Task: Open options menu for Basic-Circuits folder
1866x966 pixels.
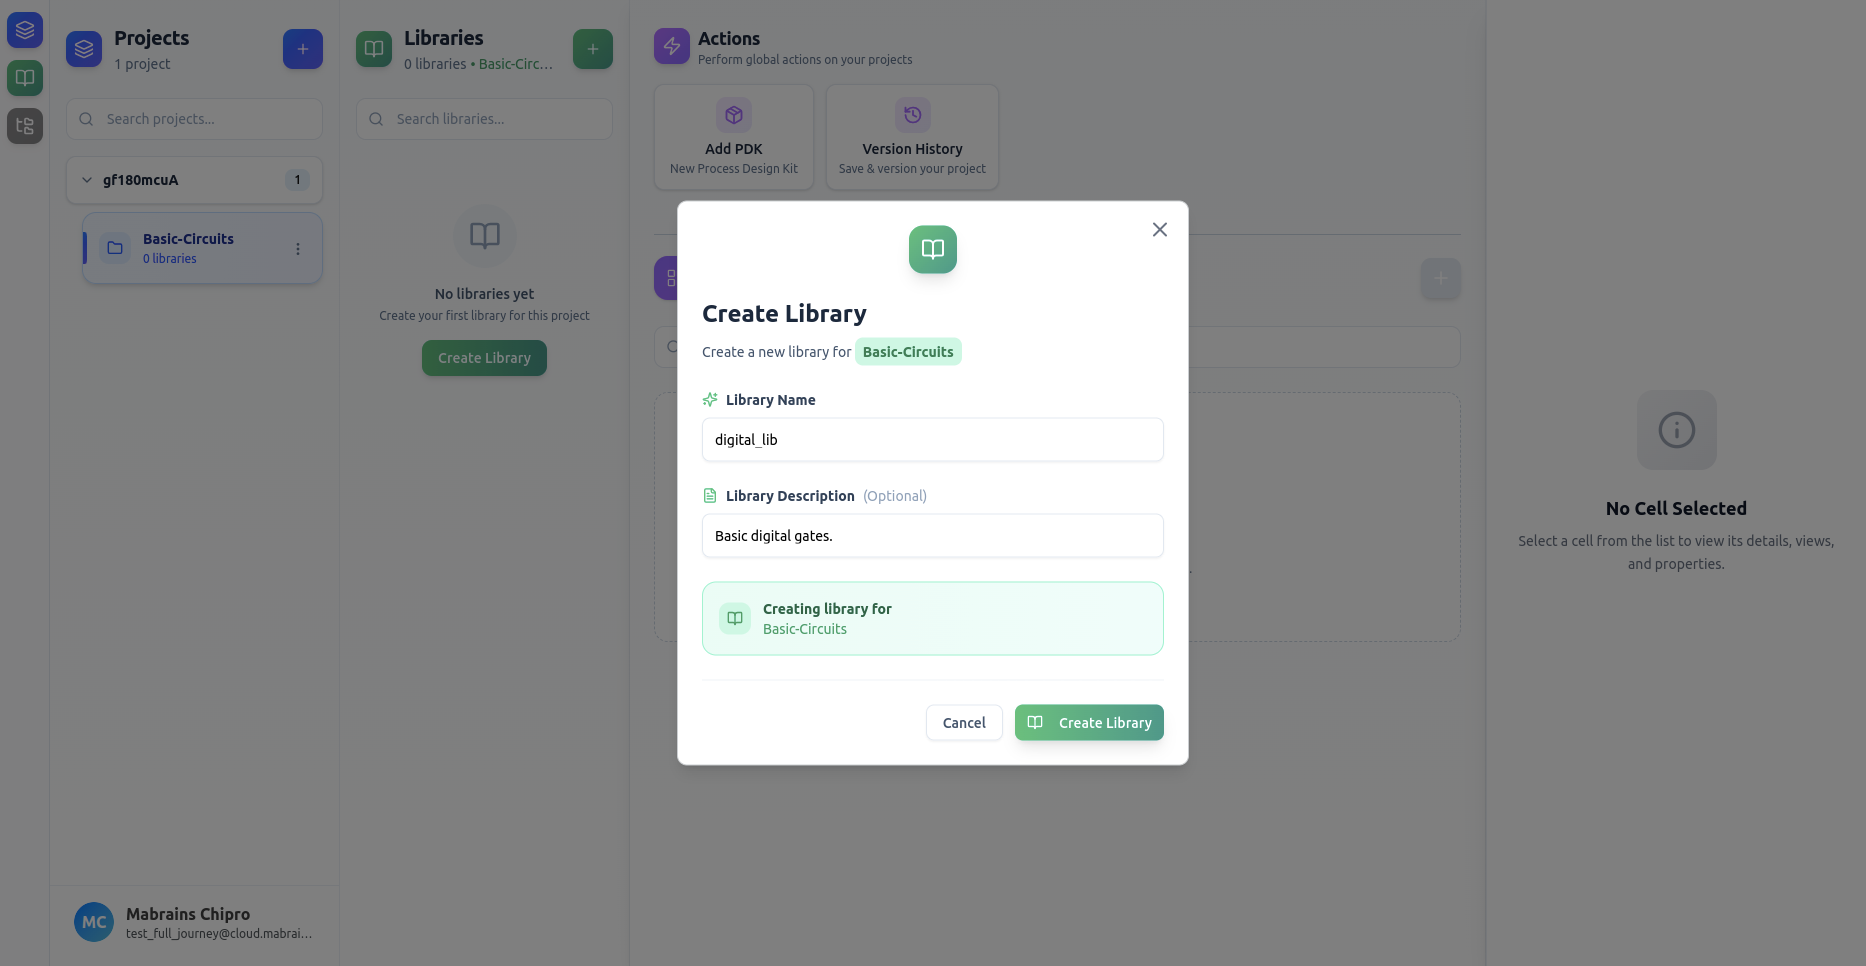Action: click(x=297, y=248)
